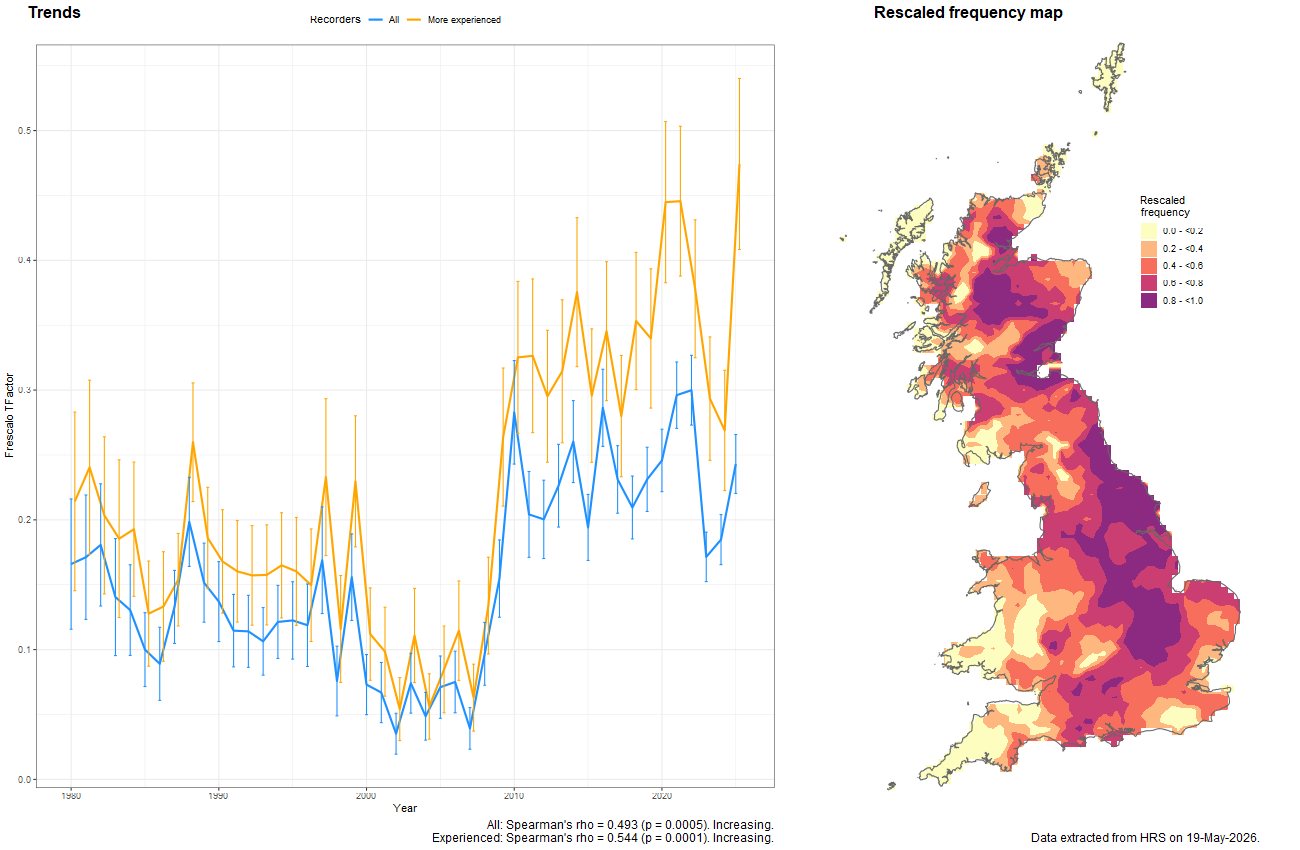
Task: Click the 0.5 y-axis tick label
Action: tap(25, 131)
